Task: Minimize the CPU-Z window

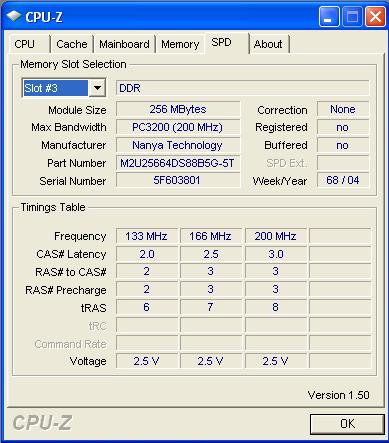Action: tap(329, 17)
